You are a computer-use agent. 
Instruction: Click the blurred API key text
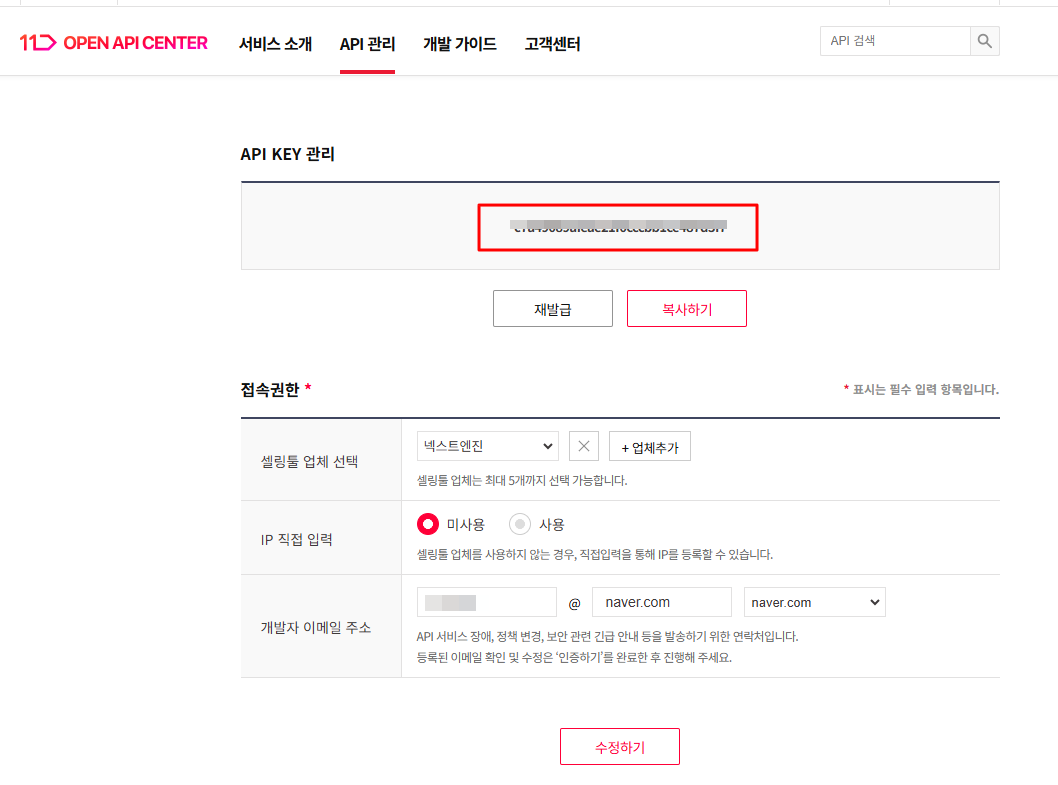[618, 227]
